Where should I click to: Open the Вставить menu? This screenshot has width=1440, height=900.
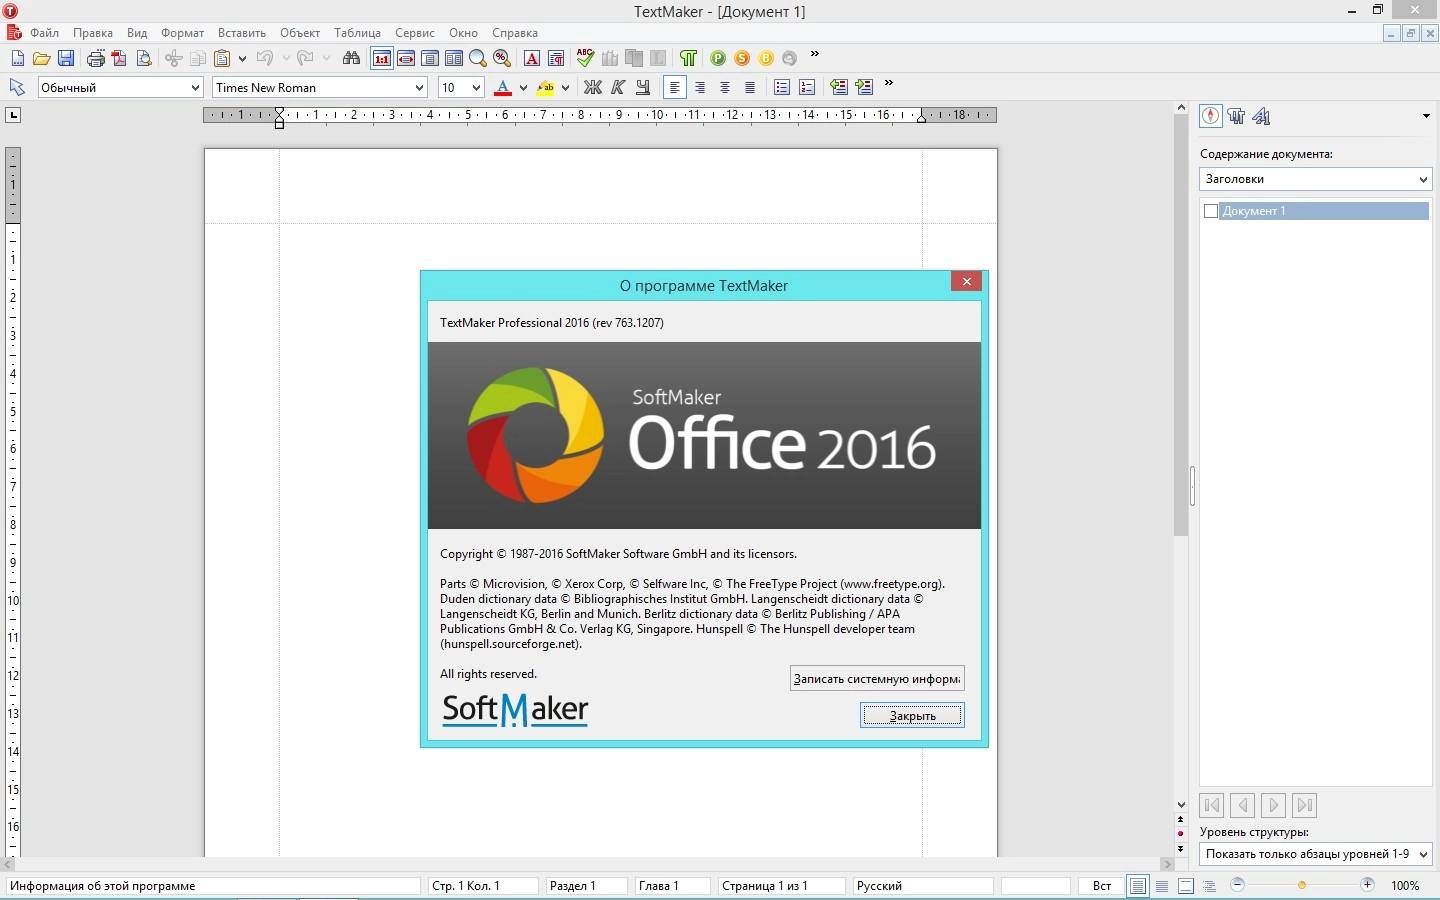point(242,33)
